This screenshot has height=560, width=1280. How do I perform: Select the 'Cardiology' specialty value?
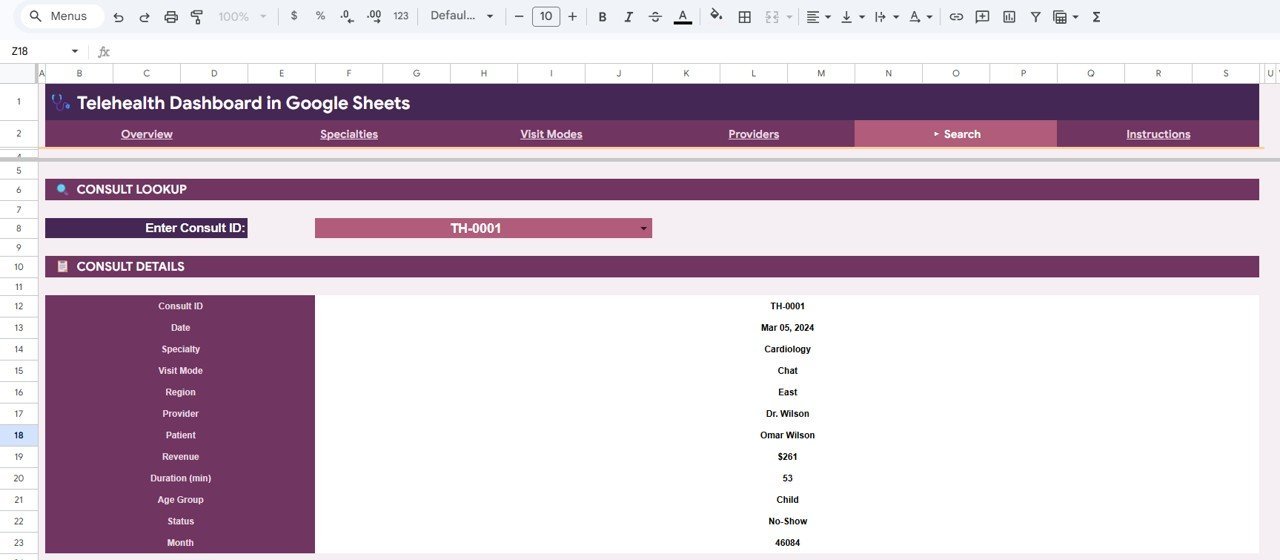tap(787, 349)
